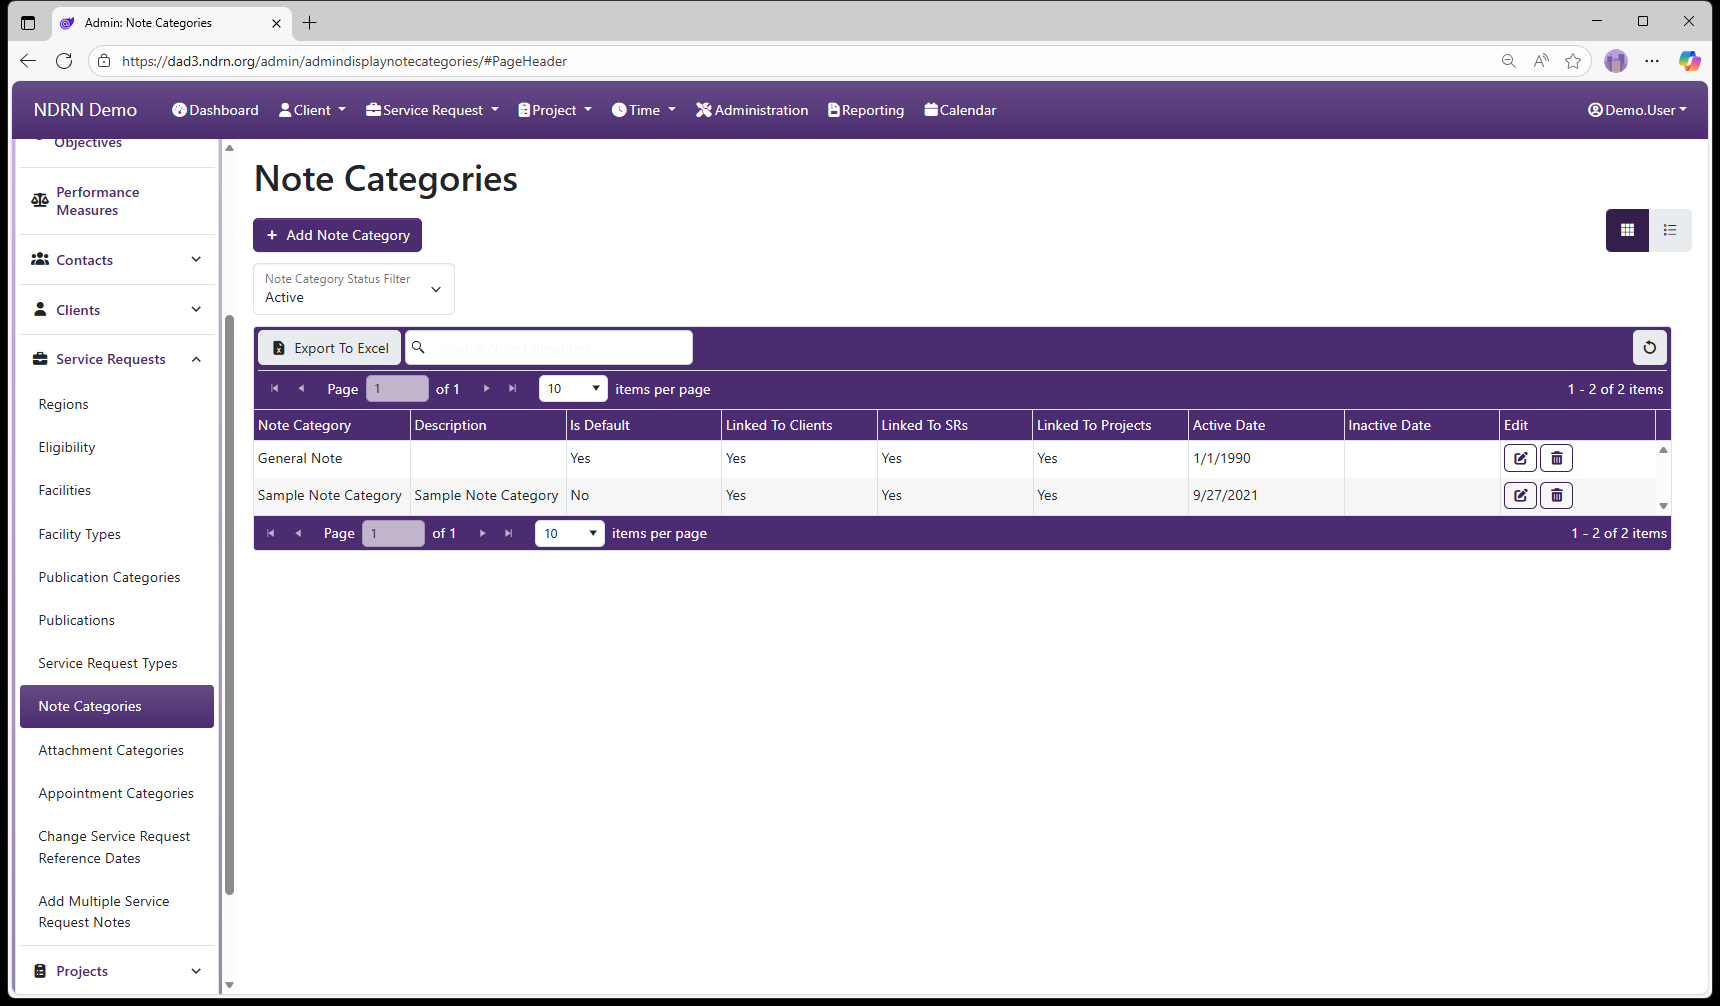
Task: Expand the Projects sidebar section
Action: pyautogui.click(x=117, y=971)
